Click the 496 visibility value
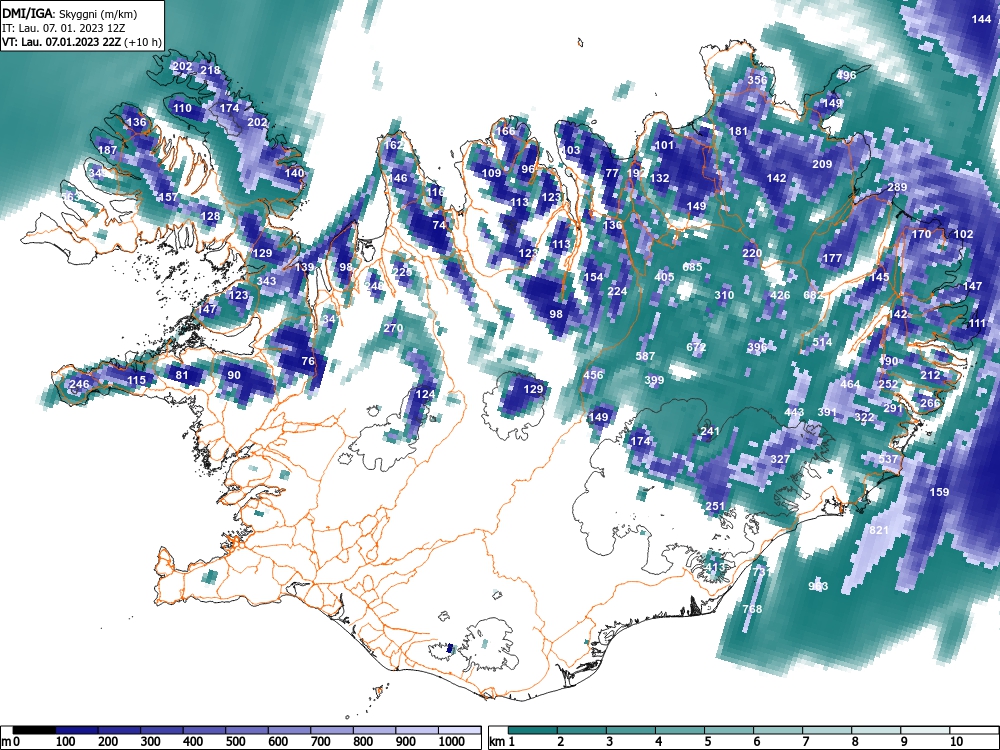Image resolution: width=1000 pixels, height=750 pixels. coord(846,75)
